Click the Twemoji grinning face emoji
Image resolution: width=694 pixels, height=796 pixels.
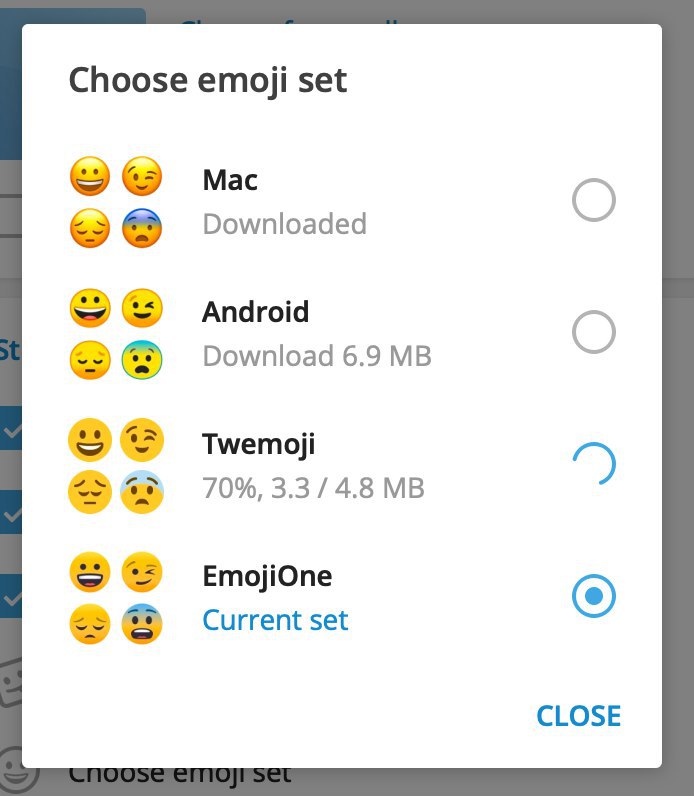tap(89, 441)
